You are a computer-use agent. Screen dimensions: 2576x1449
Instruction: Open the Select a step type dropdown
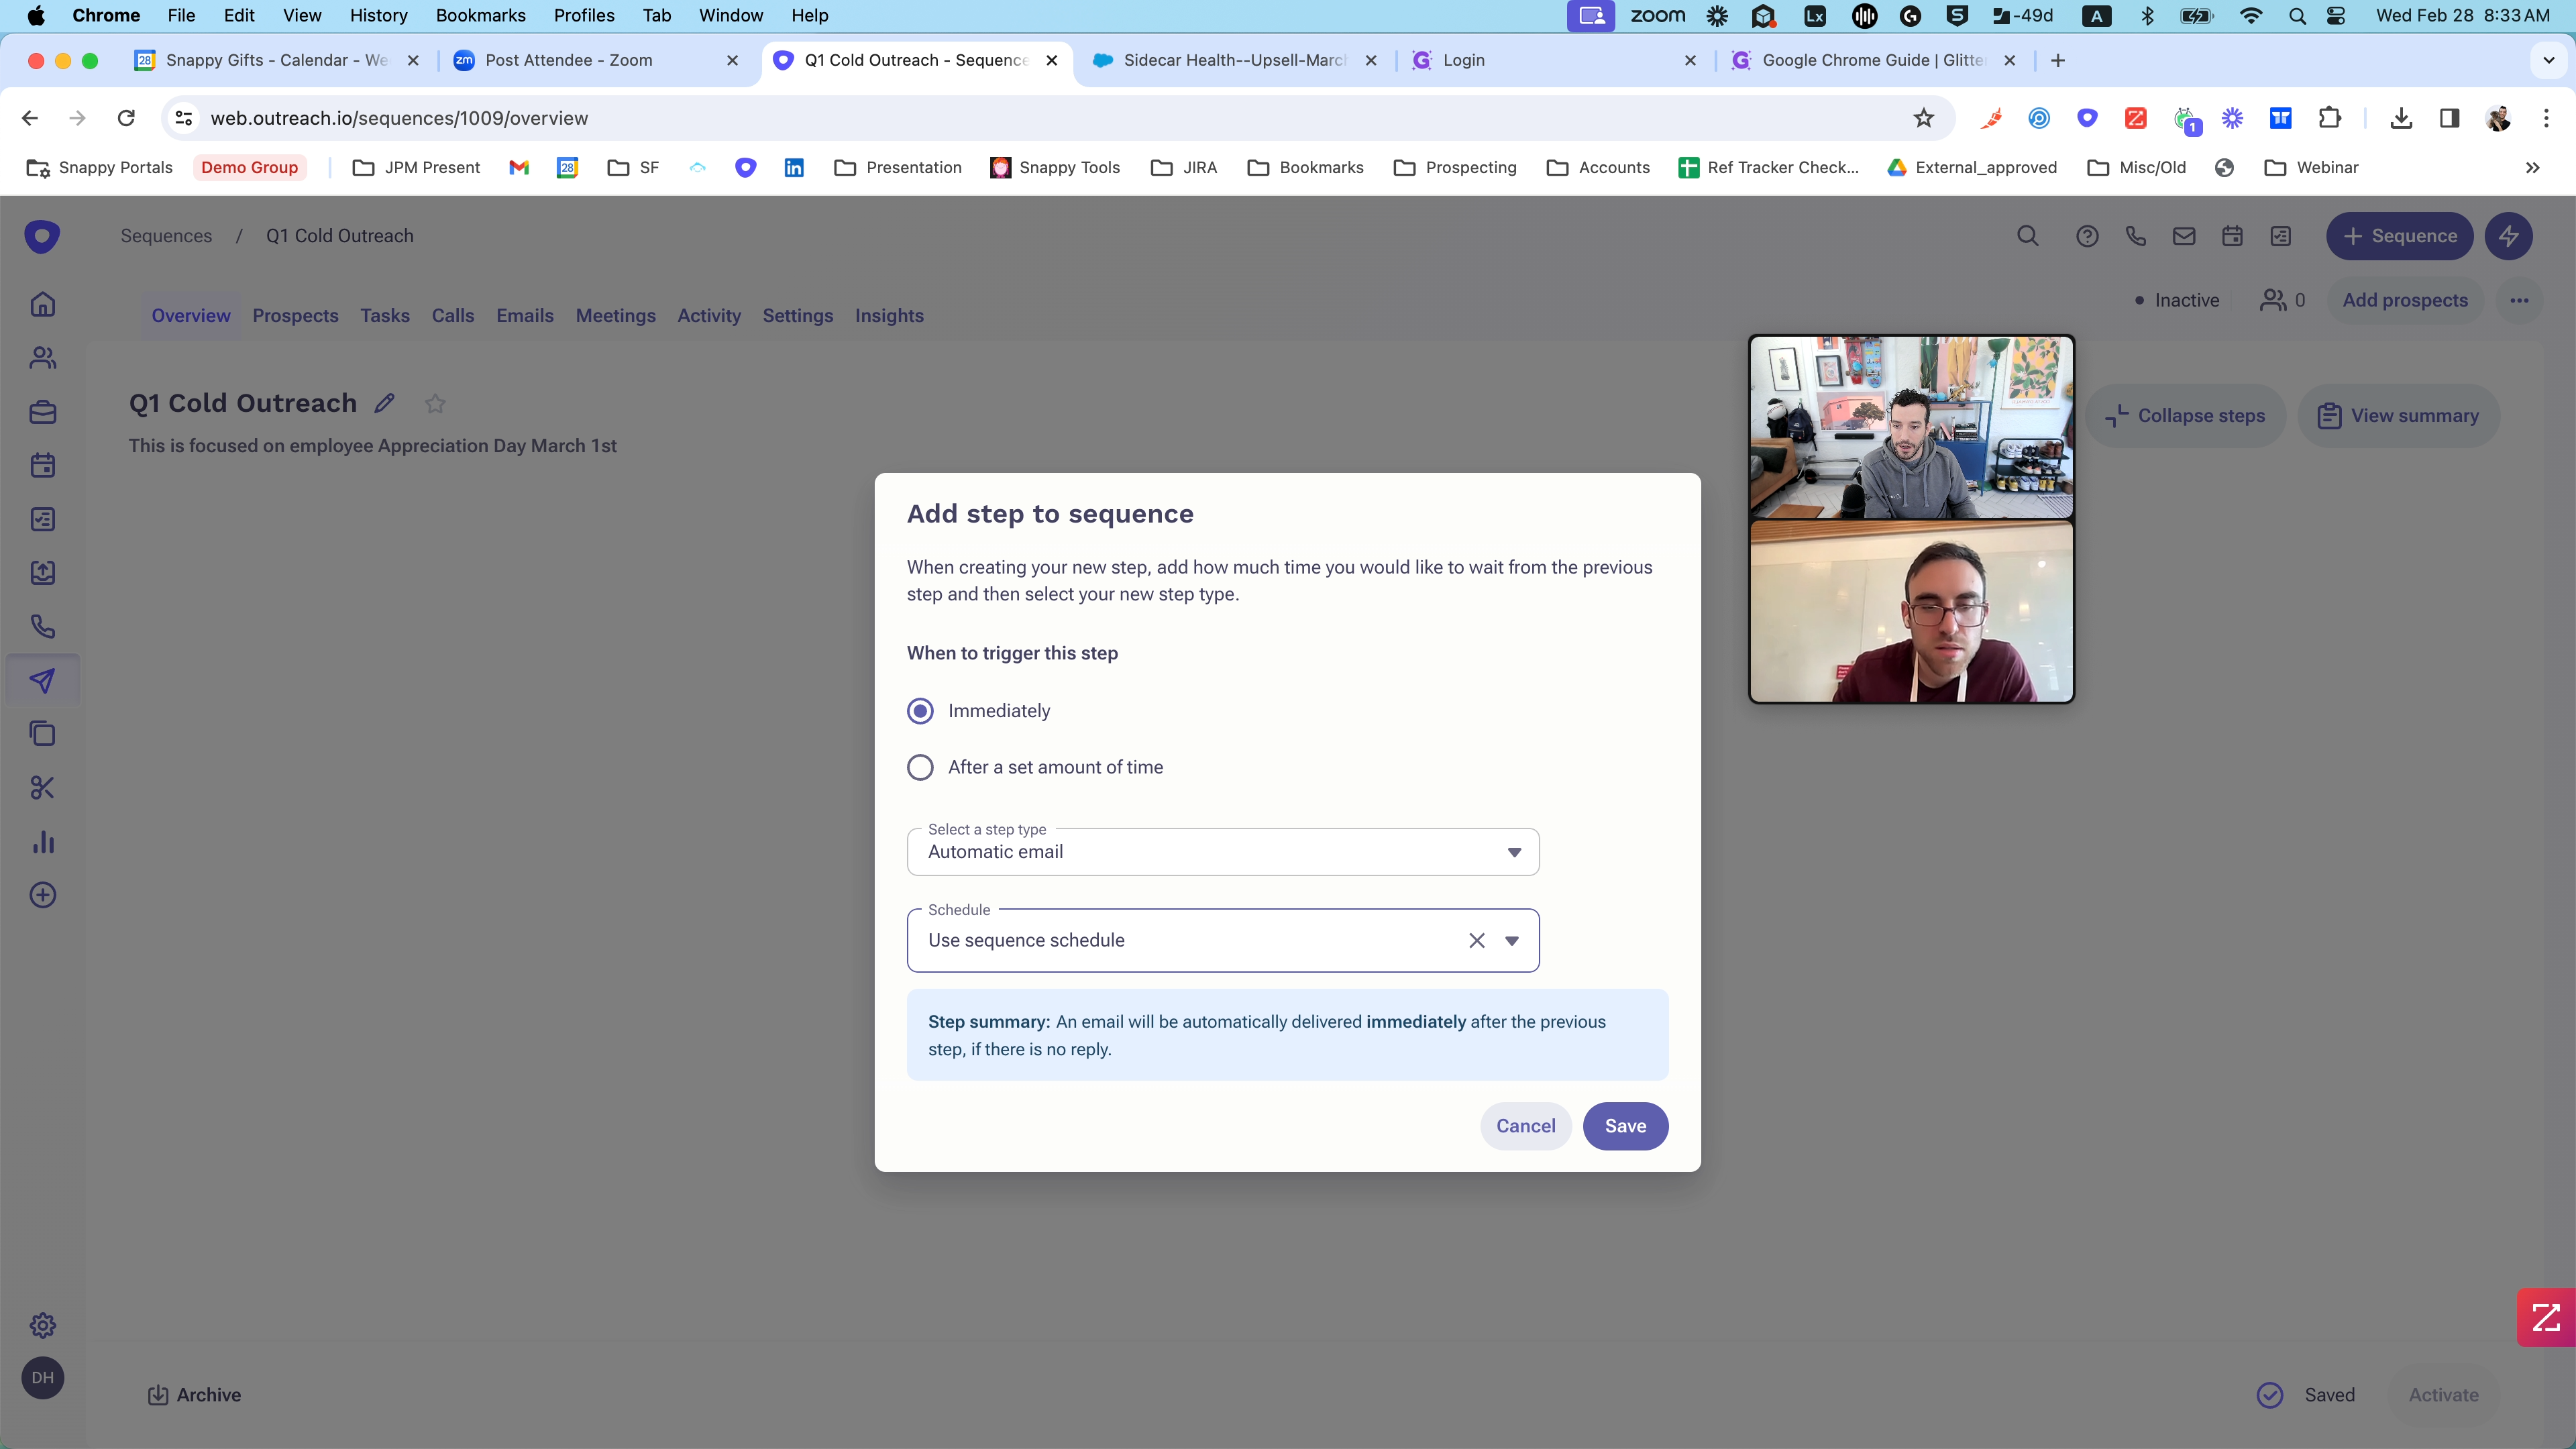pos(1222,852)
